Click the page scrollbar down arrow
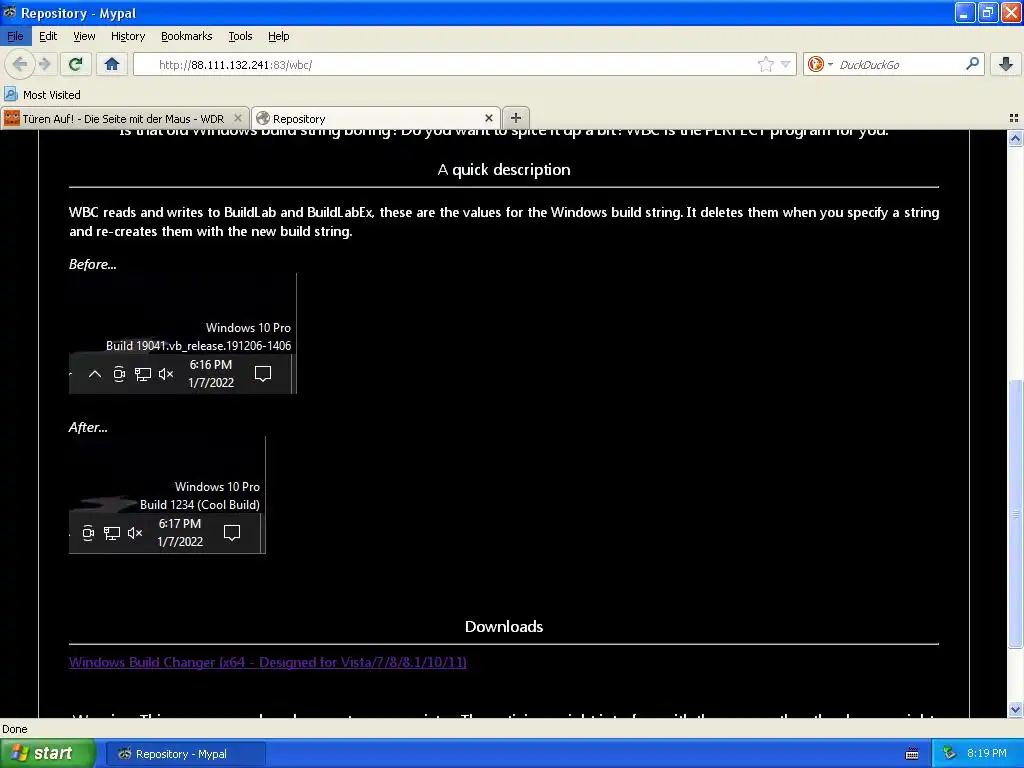The image size is (1024, 768). (x=1015, y=709)
